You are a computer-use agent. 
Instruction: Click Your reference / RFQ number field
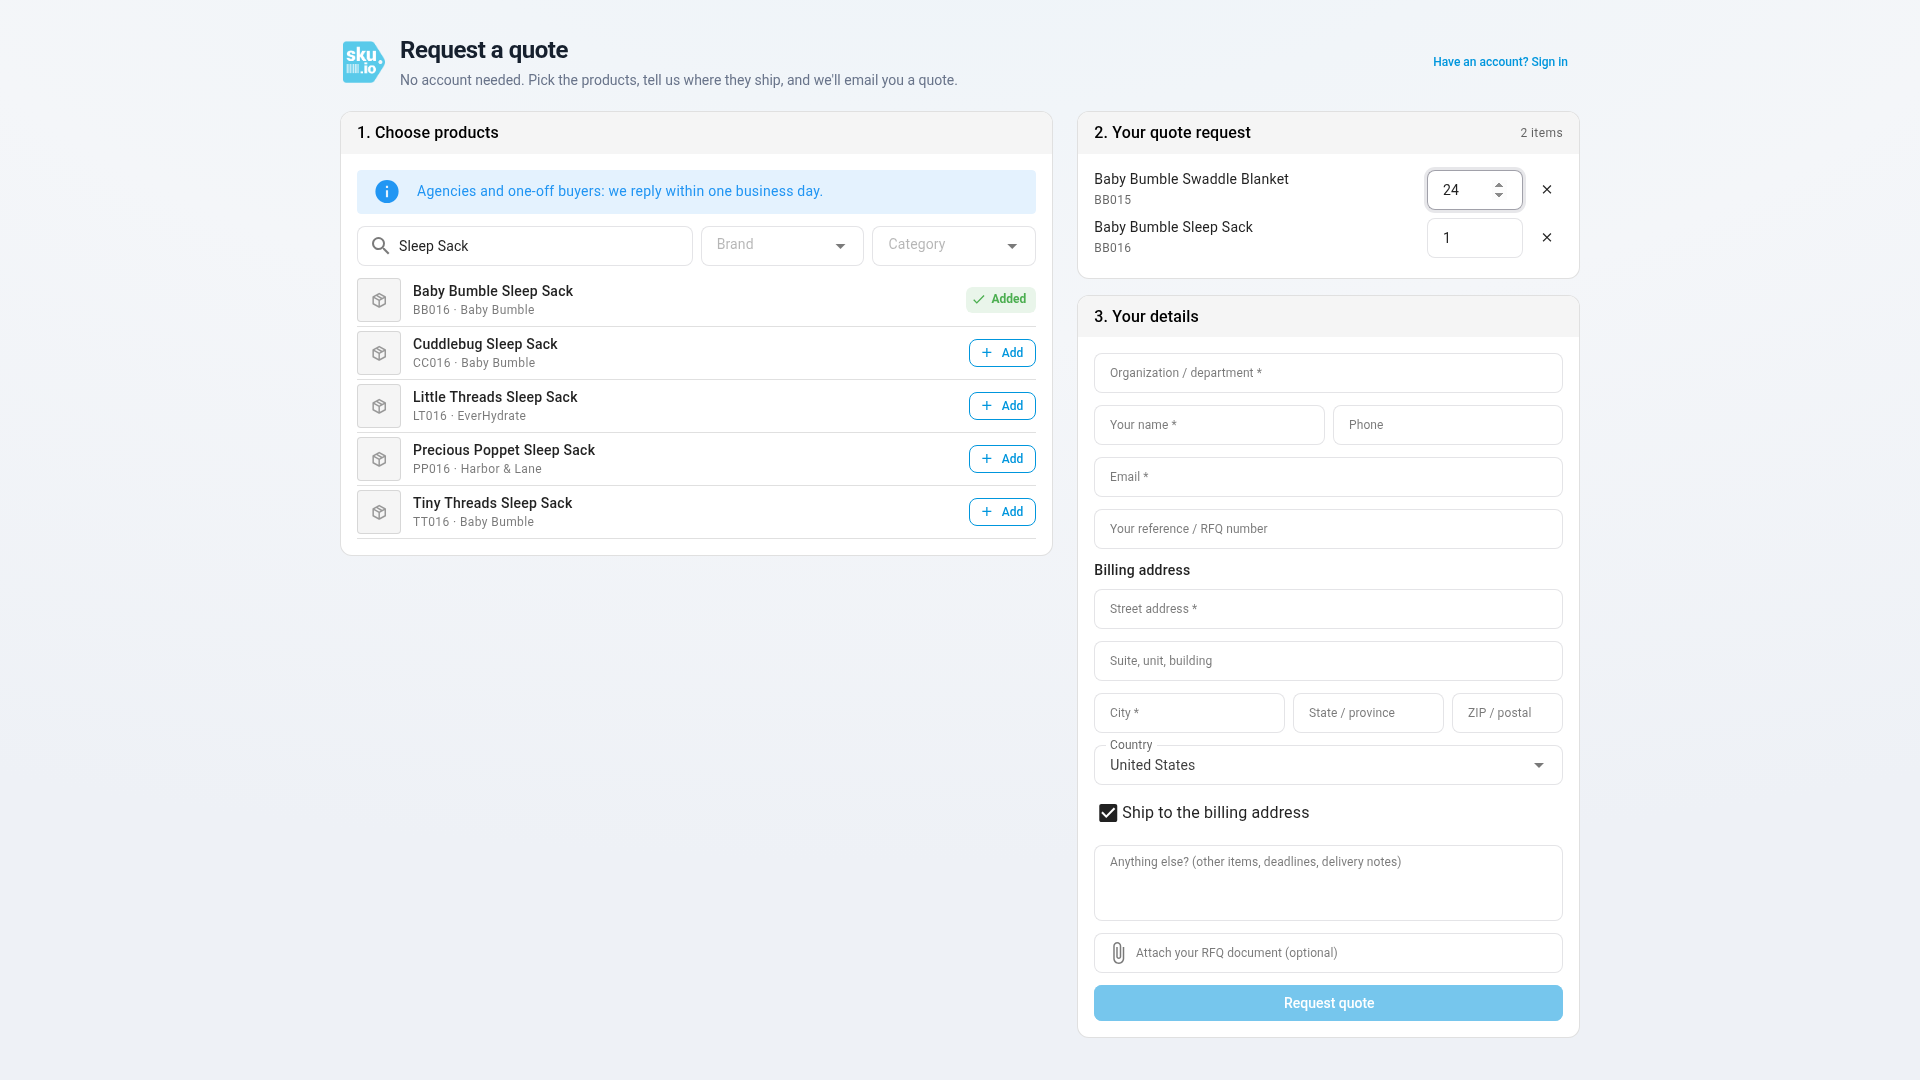coord(1328,529)
